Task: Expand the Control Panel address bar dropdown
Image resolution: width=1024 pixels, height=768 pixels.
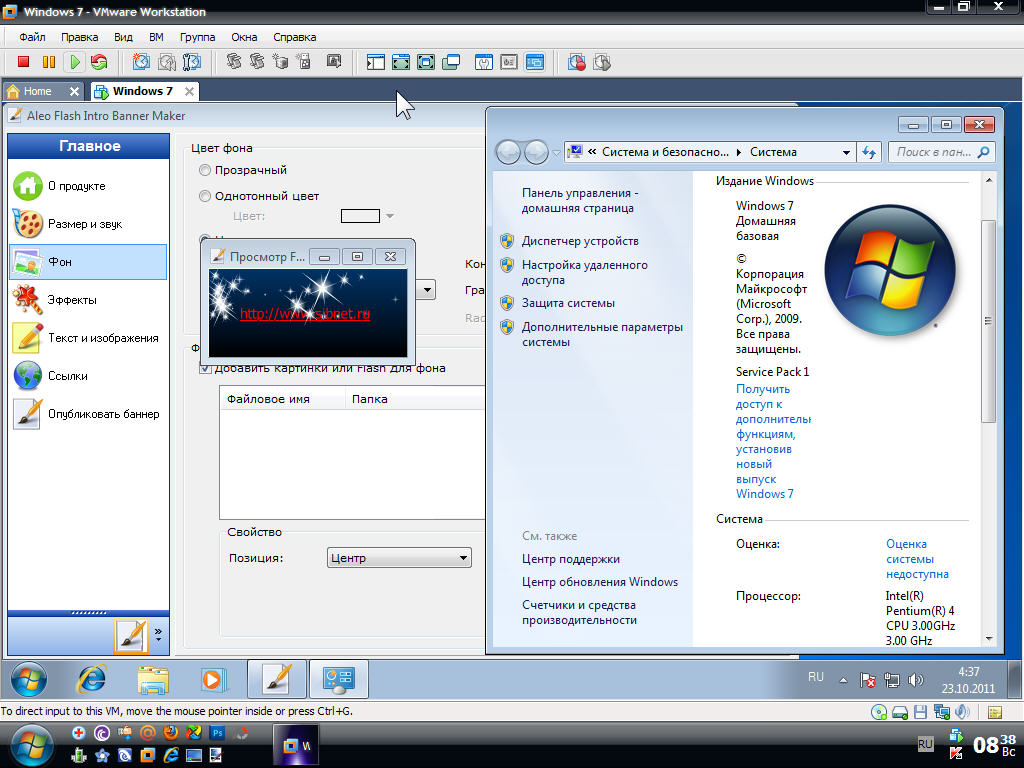Action: coord(846,152)
